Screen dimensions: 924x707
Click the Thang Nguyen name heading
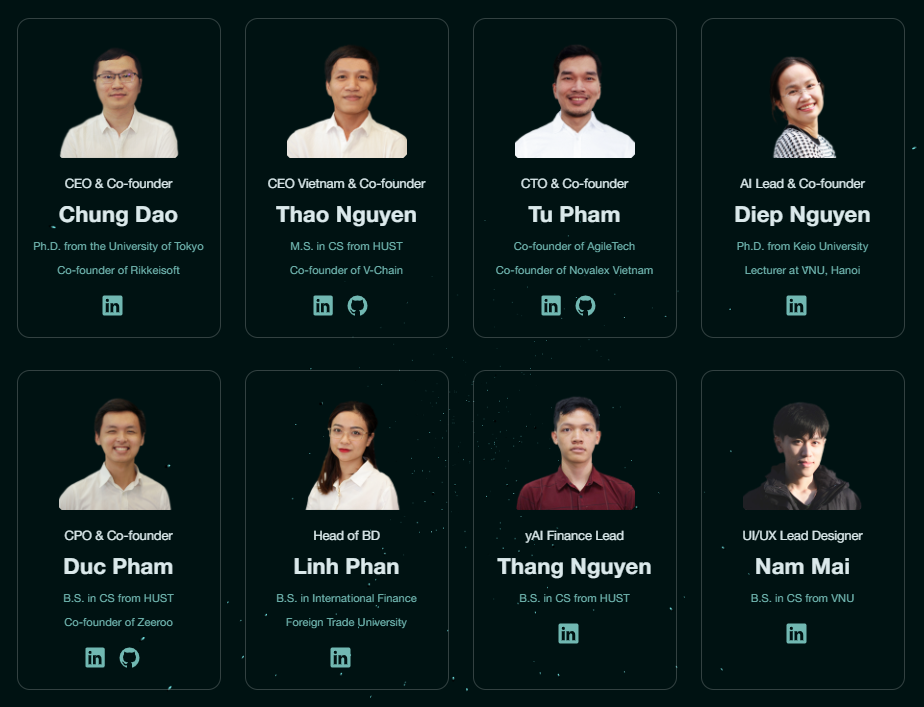(x=575, y=566)
